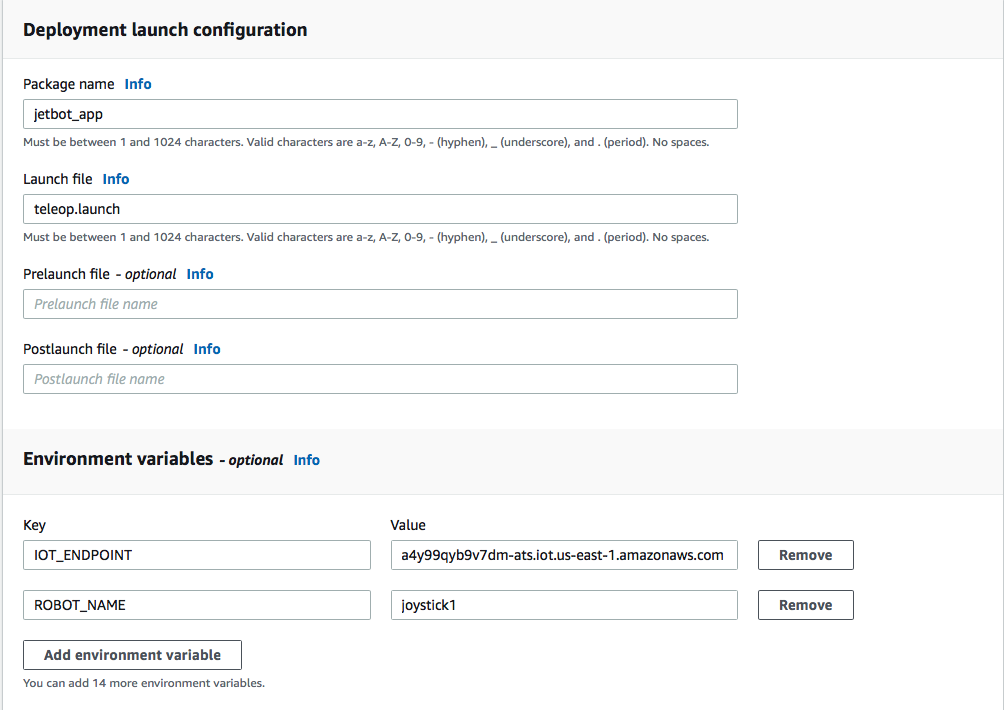The height and width of the screenshot is (710, 1004).
Task: Open Info link next to Launch file
Action: (x=116, y=179)
